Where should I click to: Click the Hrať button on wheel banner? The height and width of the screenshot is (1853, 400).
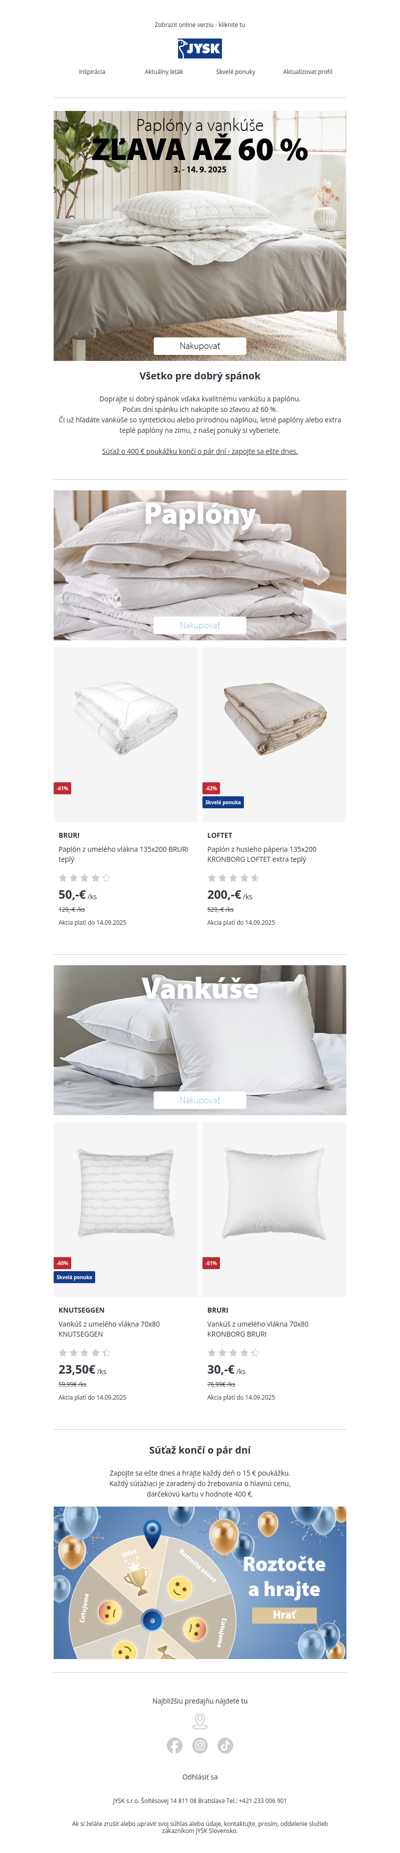click(x=284, y=1615)
